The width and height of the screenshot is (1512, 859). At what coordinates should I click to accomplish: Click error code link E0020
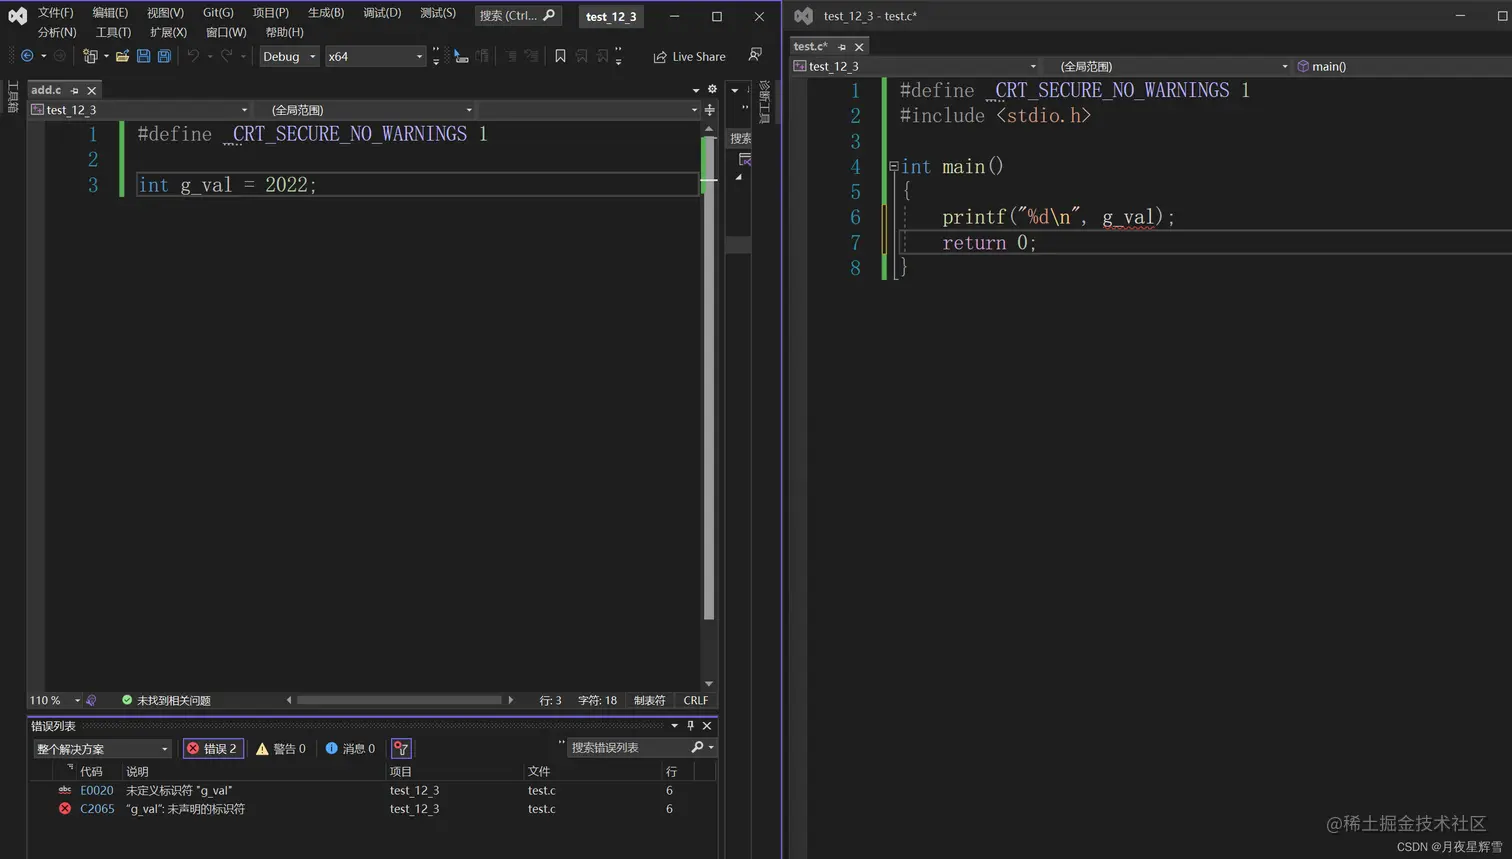pos(97,790)
